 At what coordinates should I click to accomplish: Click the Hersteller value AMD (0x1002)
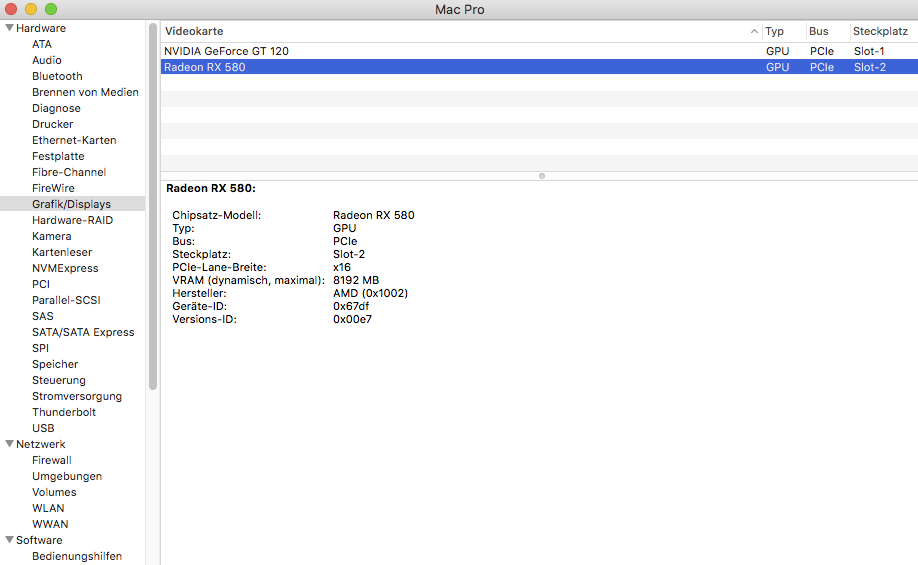coord(370,293)
